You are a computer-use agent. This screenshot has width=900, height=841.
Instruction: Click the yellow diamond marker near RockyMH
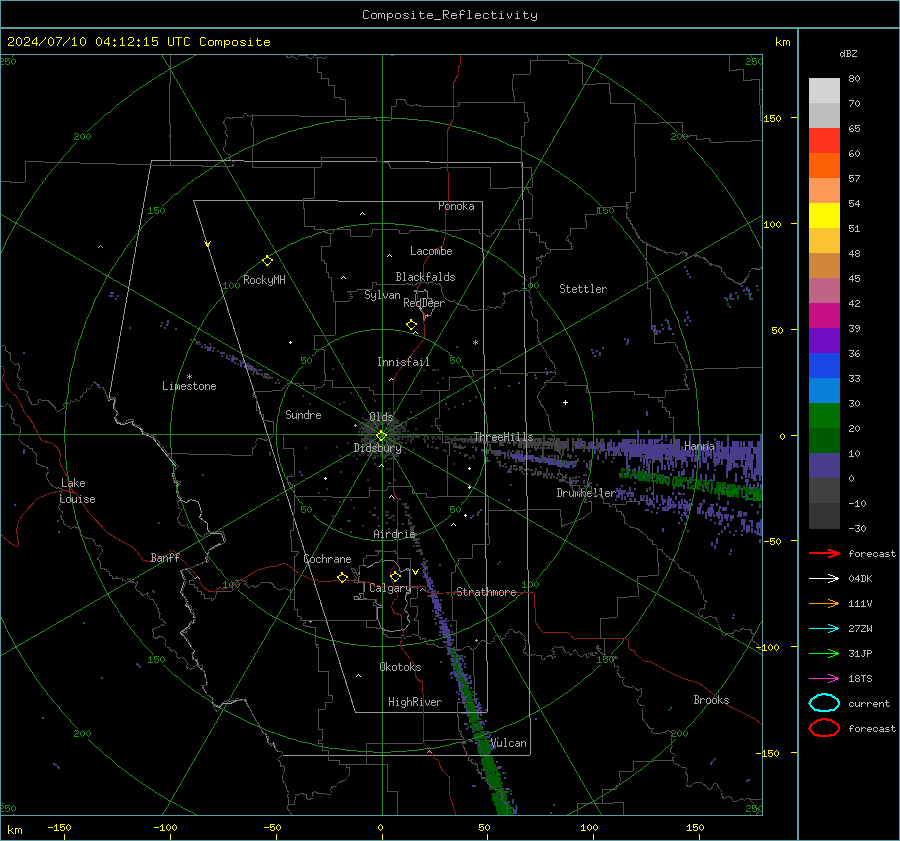pos(267,261)
